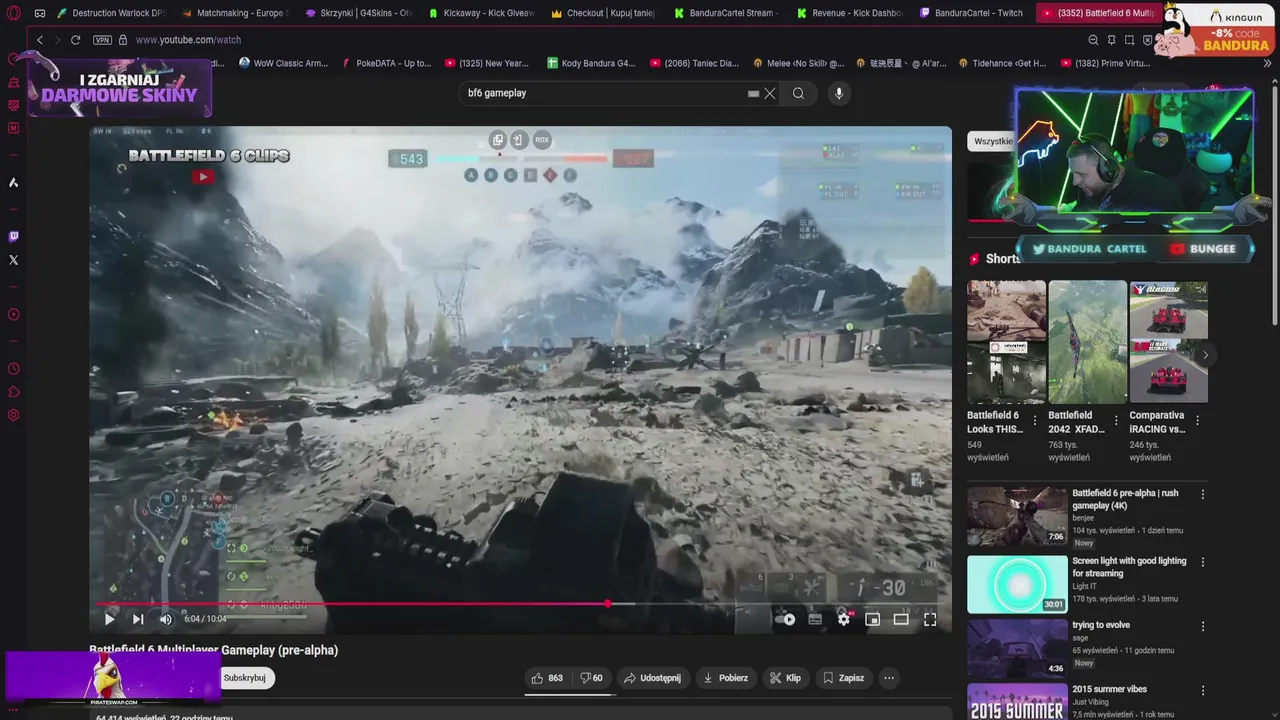Switch to Checkout Kupuj taniej tab

coord(605,13)
